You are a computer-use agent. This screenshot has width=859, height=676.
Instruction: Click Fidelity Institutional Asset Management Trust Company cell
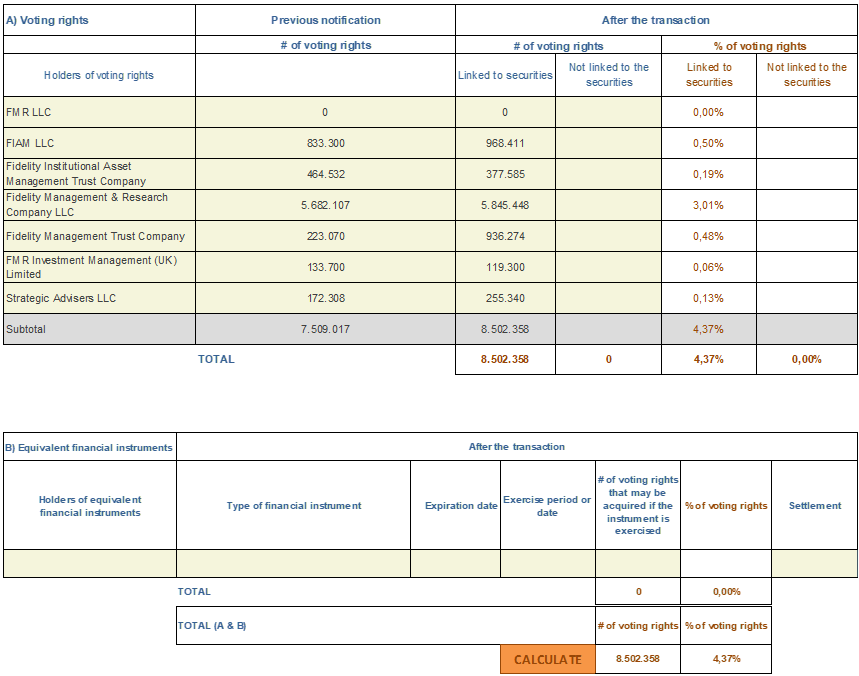tap(99, 174)
